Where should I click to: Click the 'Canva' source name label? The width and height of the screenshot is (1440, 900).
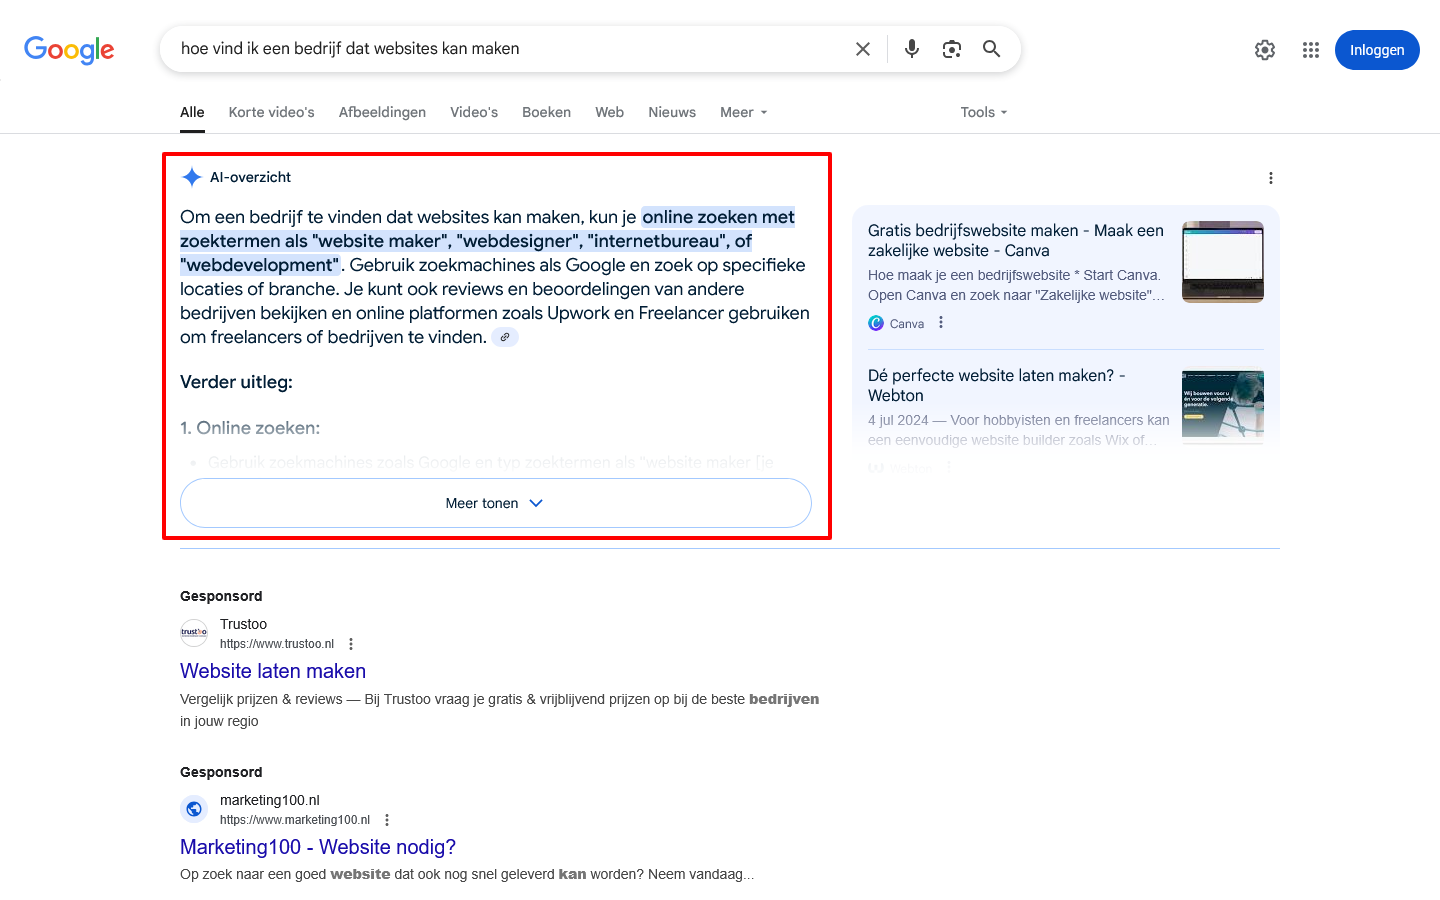[907, 324]
